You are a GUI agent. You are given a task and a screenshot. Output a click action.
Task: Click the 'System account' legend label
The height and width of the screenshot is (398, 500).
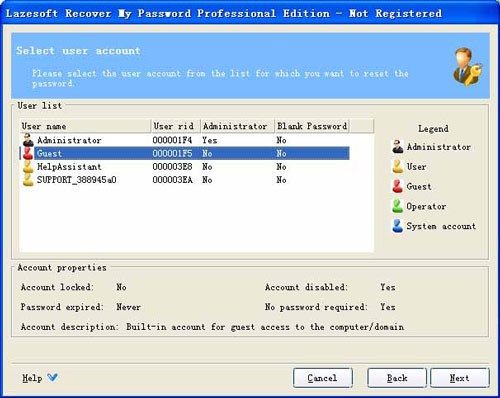tap(441, 226)
